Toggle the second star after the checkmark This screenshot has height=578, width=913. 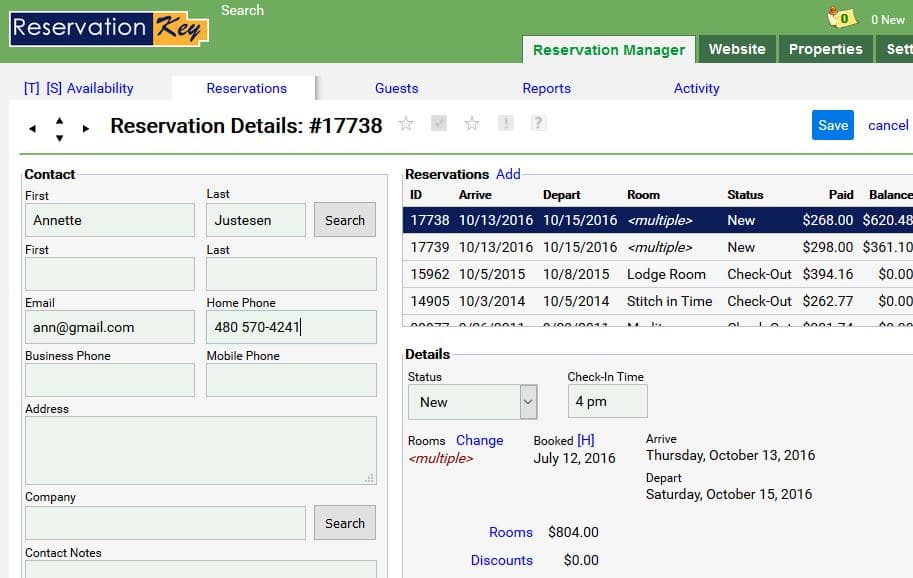coord(472,124)
